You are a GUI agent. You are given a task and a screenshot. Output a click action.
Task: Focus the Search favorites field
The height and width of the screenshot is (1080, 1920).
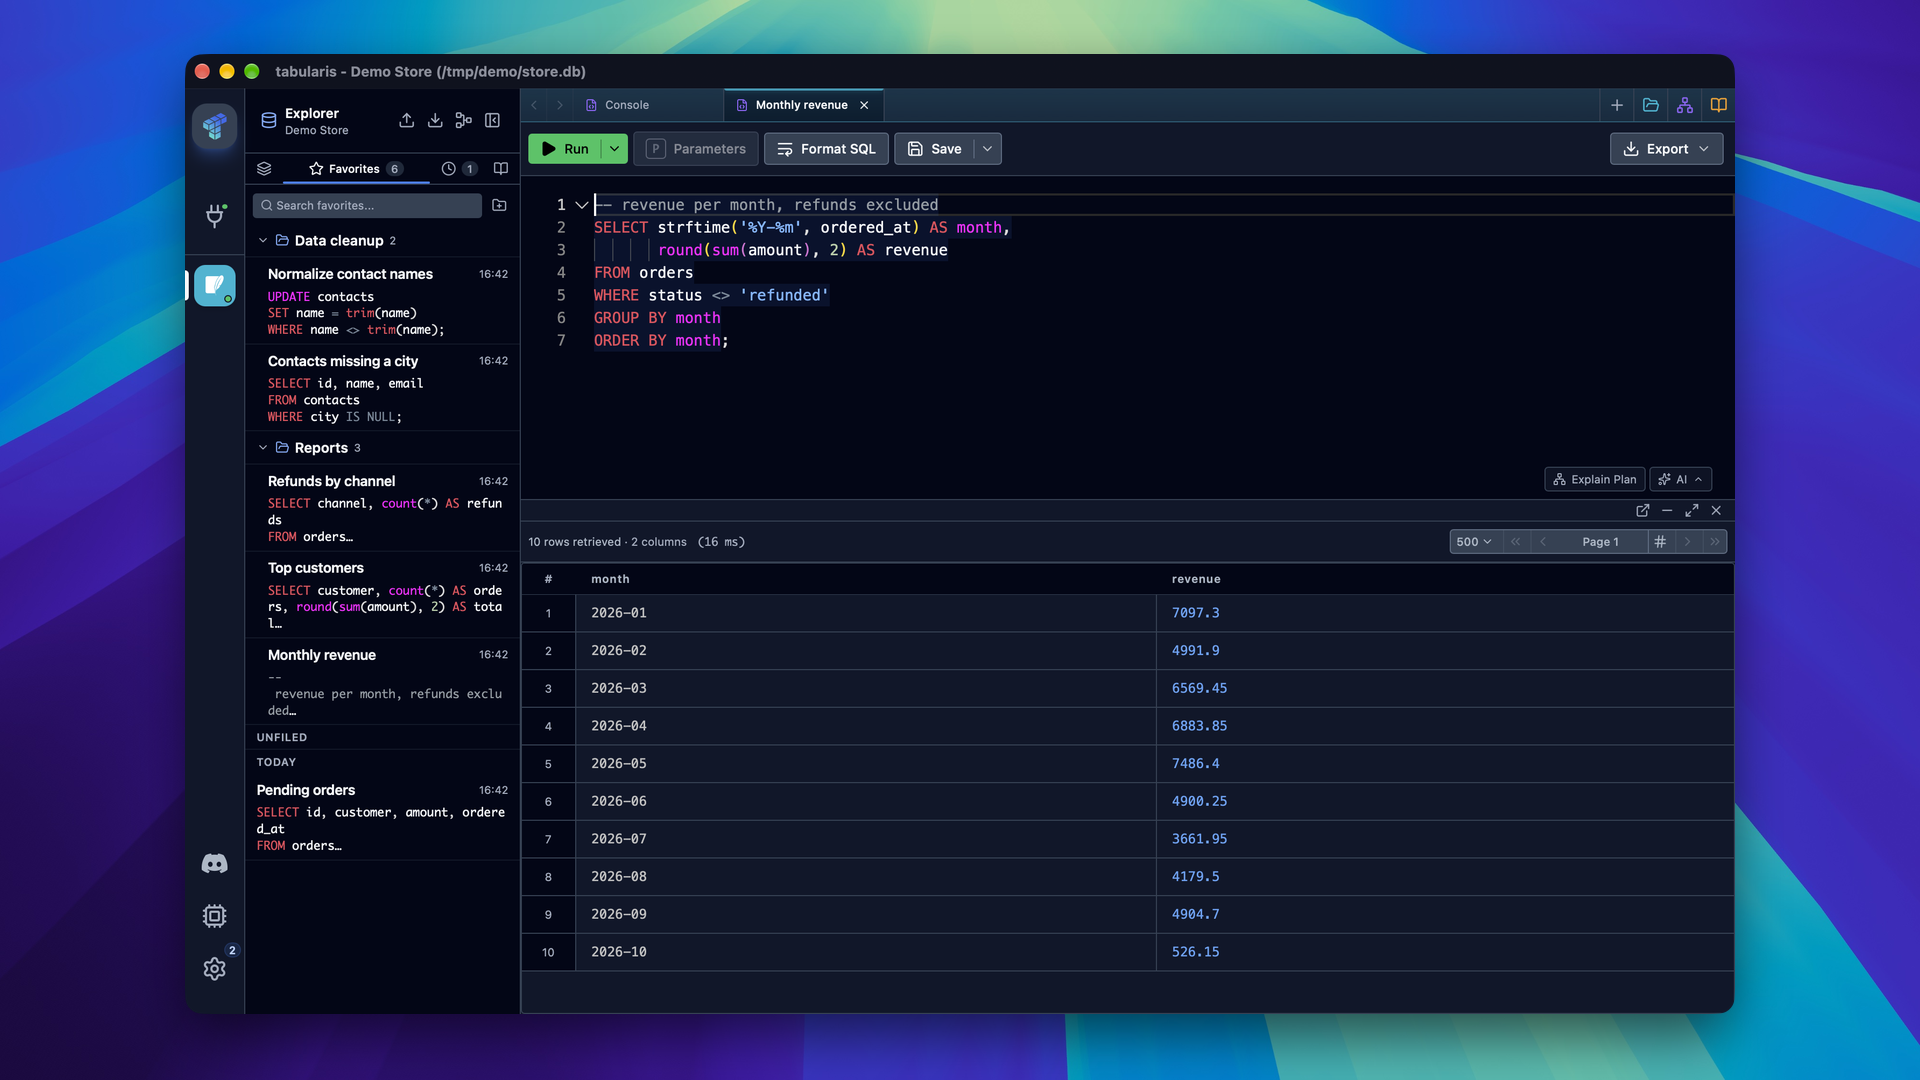pos(367,205)
